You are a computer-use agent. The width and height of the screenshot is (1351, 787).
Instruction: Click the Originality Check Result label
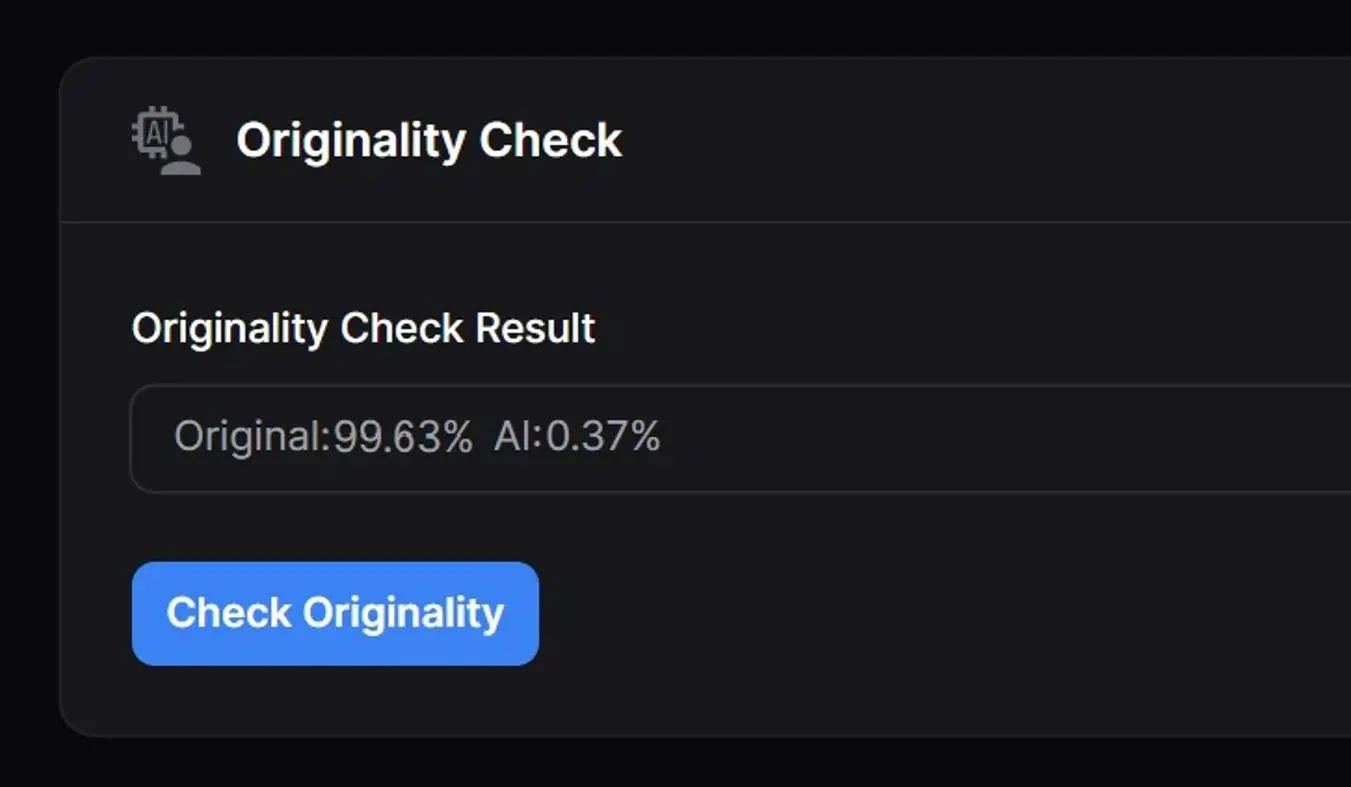click(363, 328)
